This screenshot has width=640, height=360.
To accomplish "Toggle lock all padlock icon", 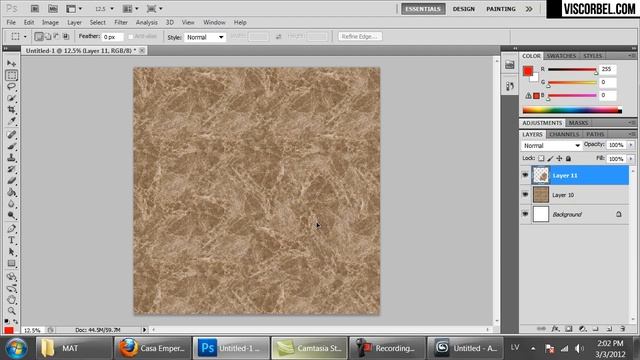I will tap(568, 158).
